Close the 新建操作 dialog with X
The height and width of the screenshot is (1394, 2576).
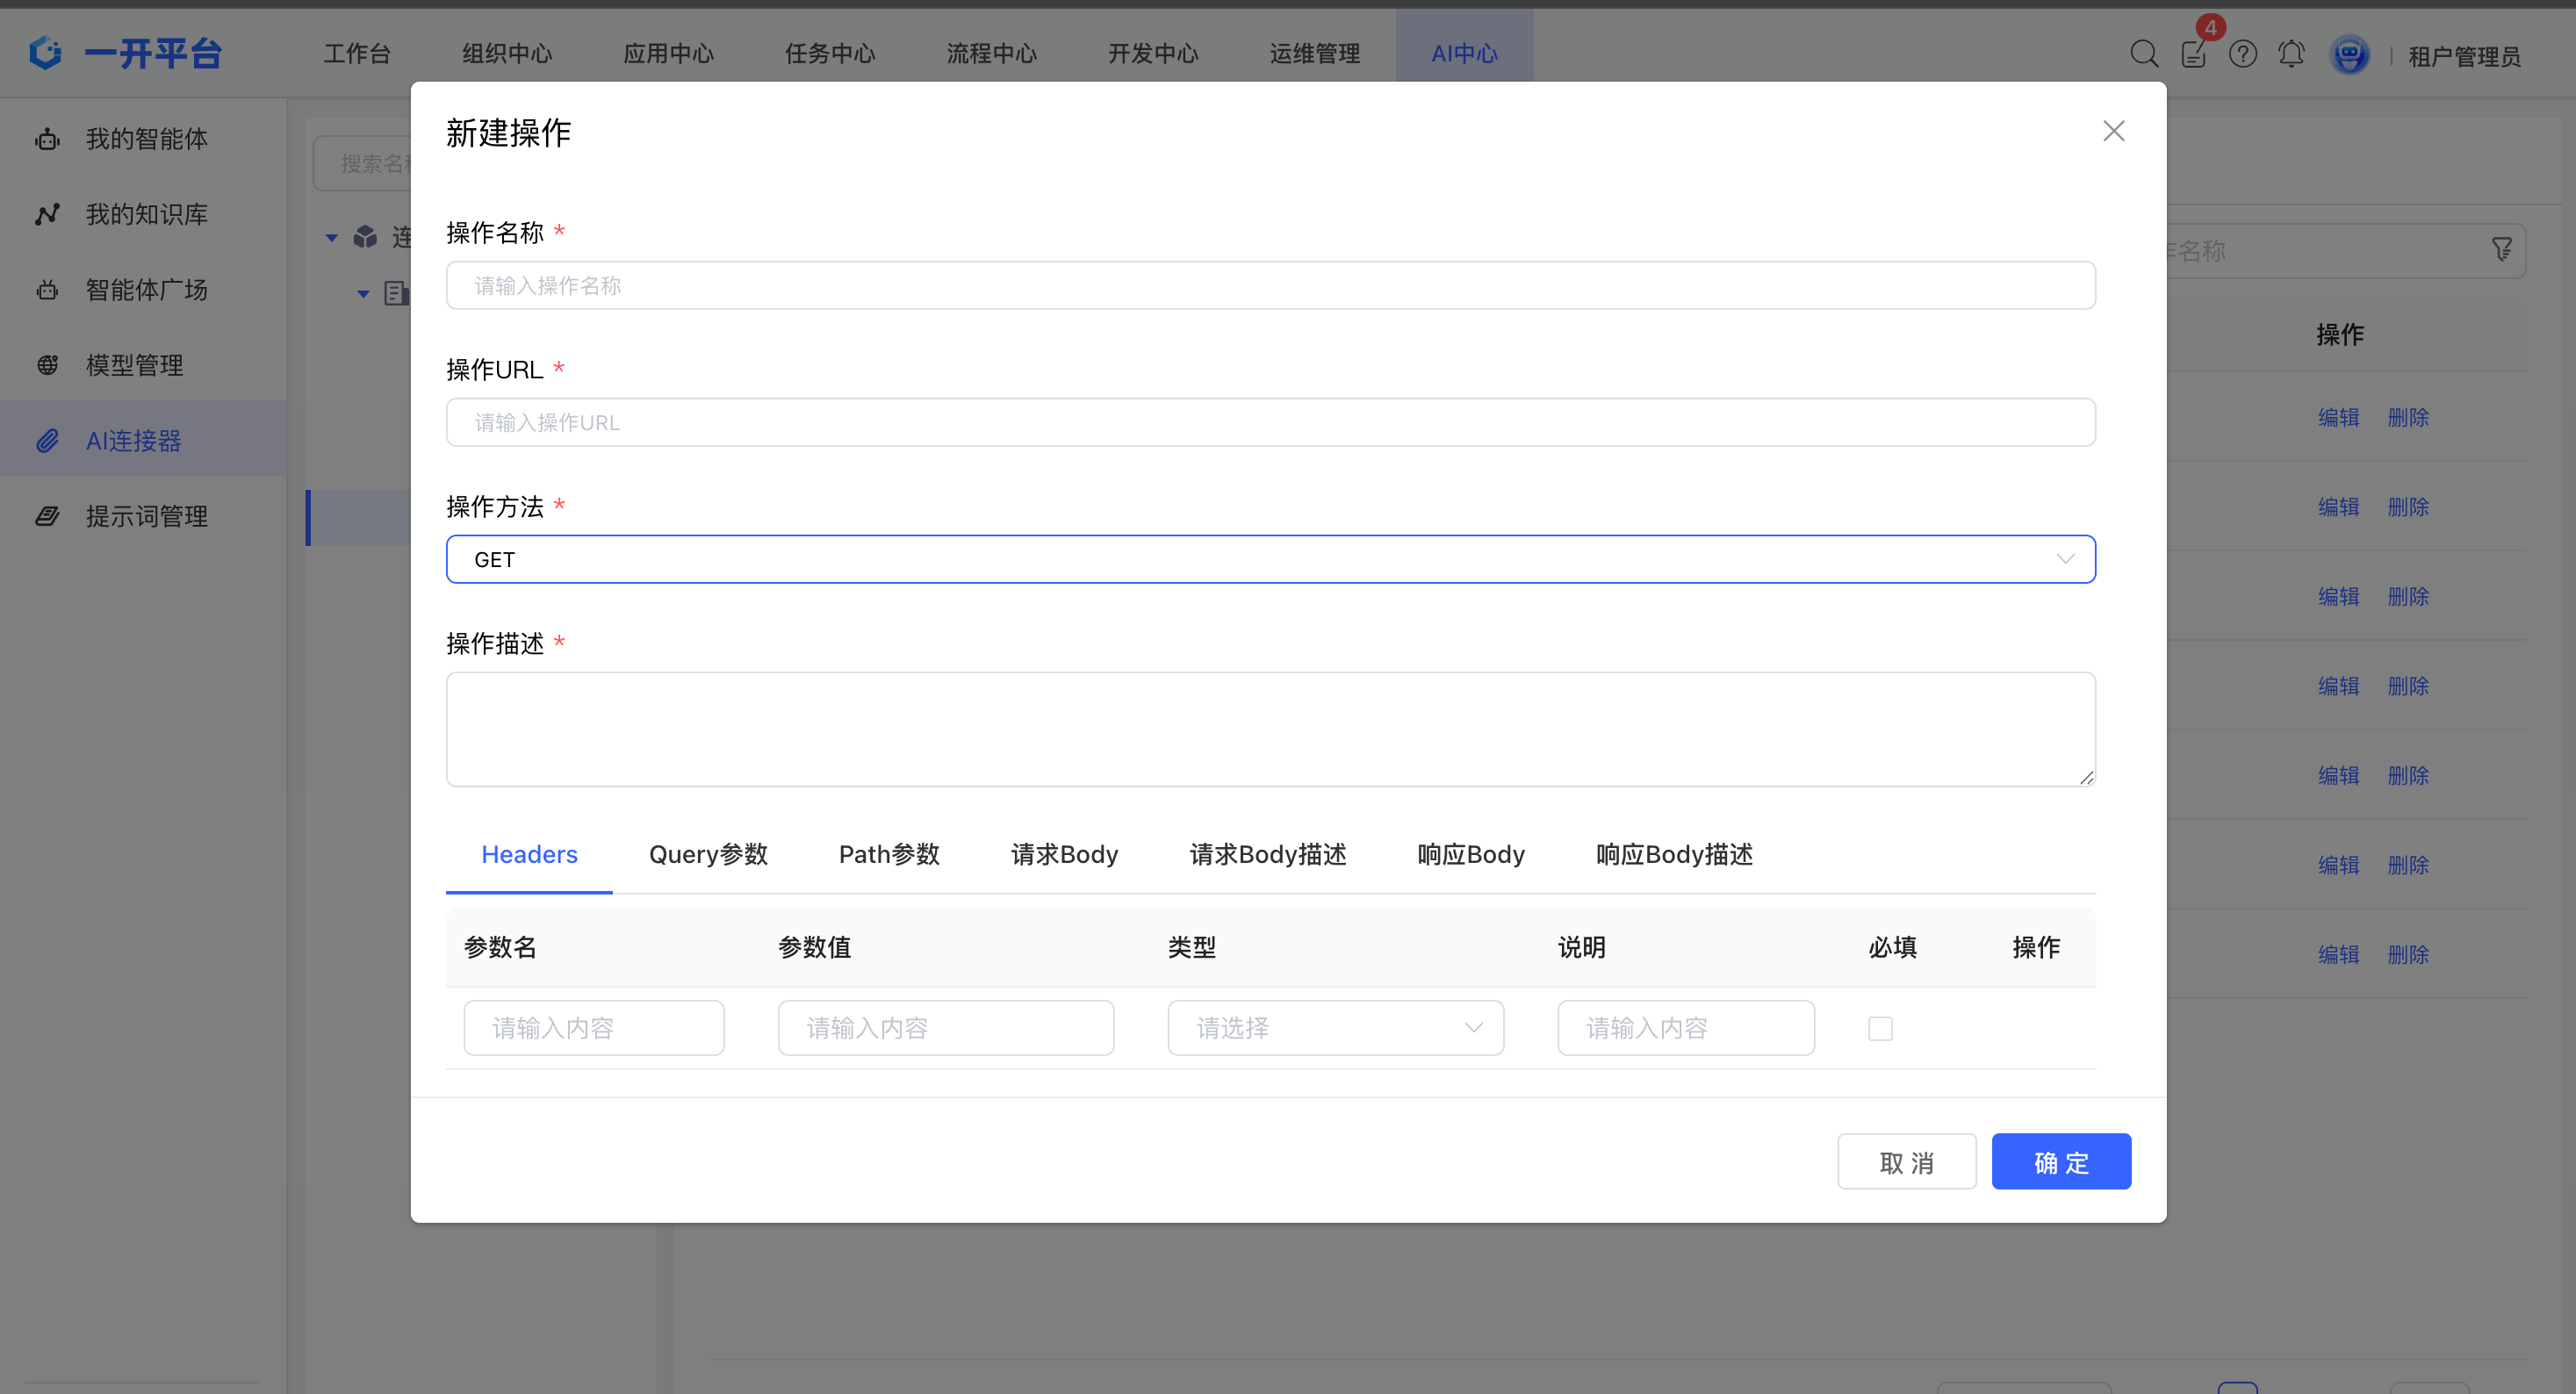click(2113, 131)
